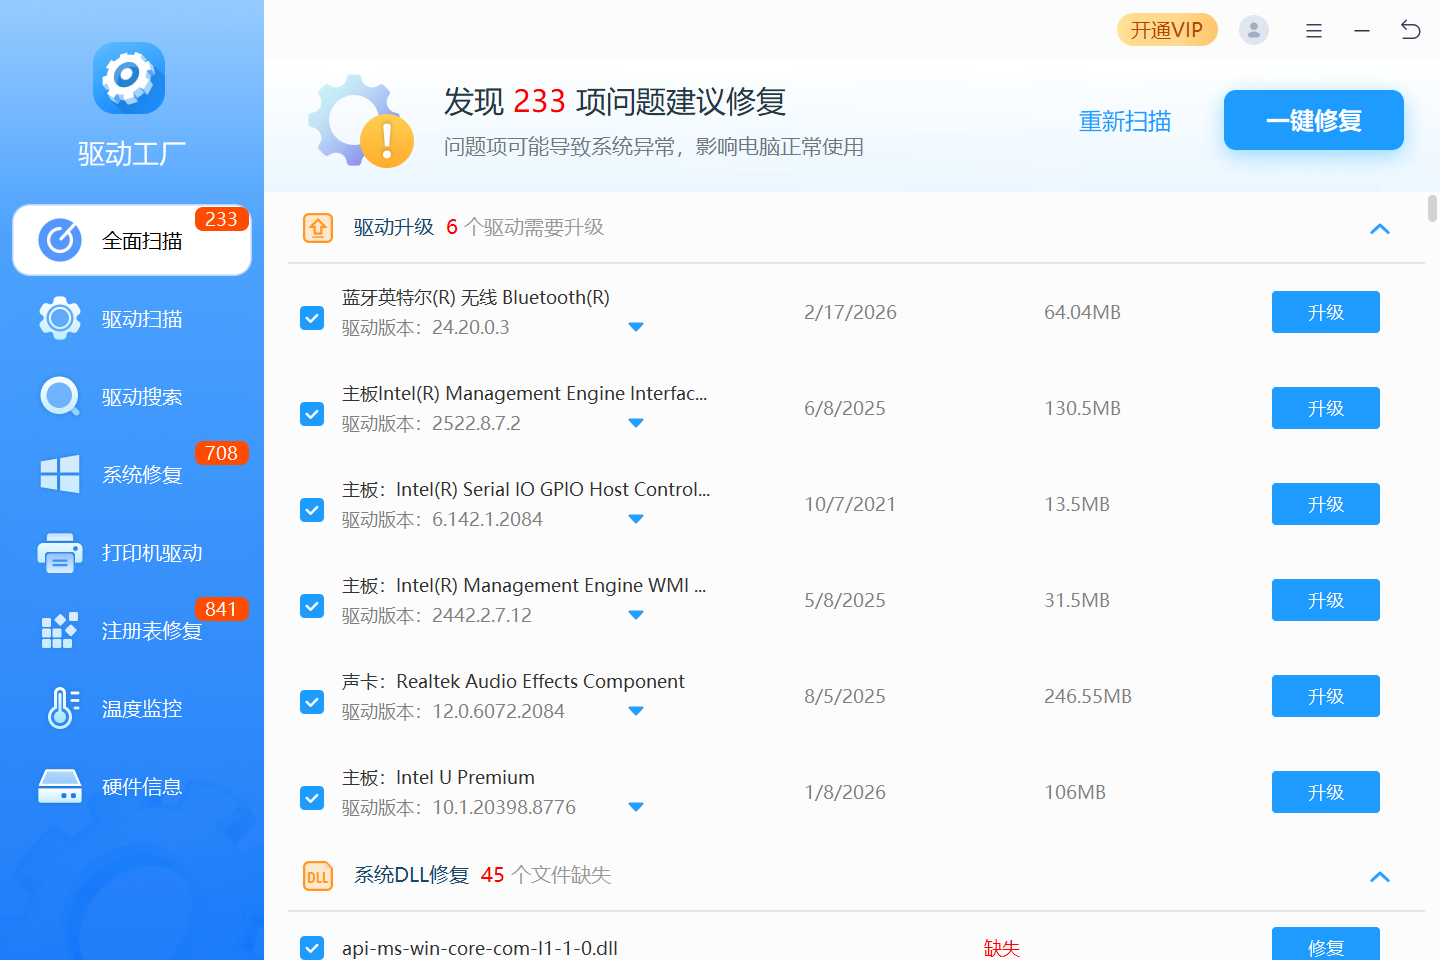Click the 841 badge on 注册表修复
The width and height of the screenshot is (1440, 960).
click(x=221, y=609)
